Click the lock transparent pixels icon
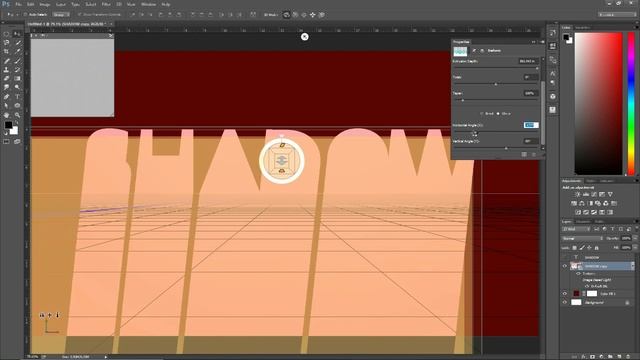 575,248
